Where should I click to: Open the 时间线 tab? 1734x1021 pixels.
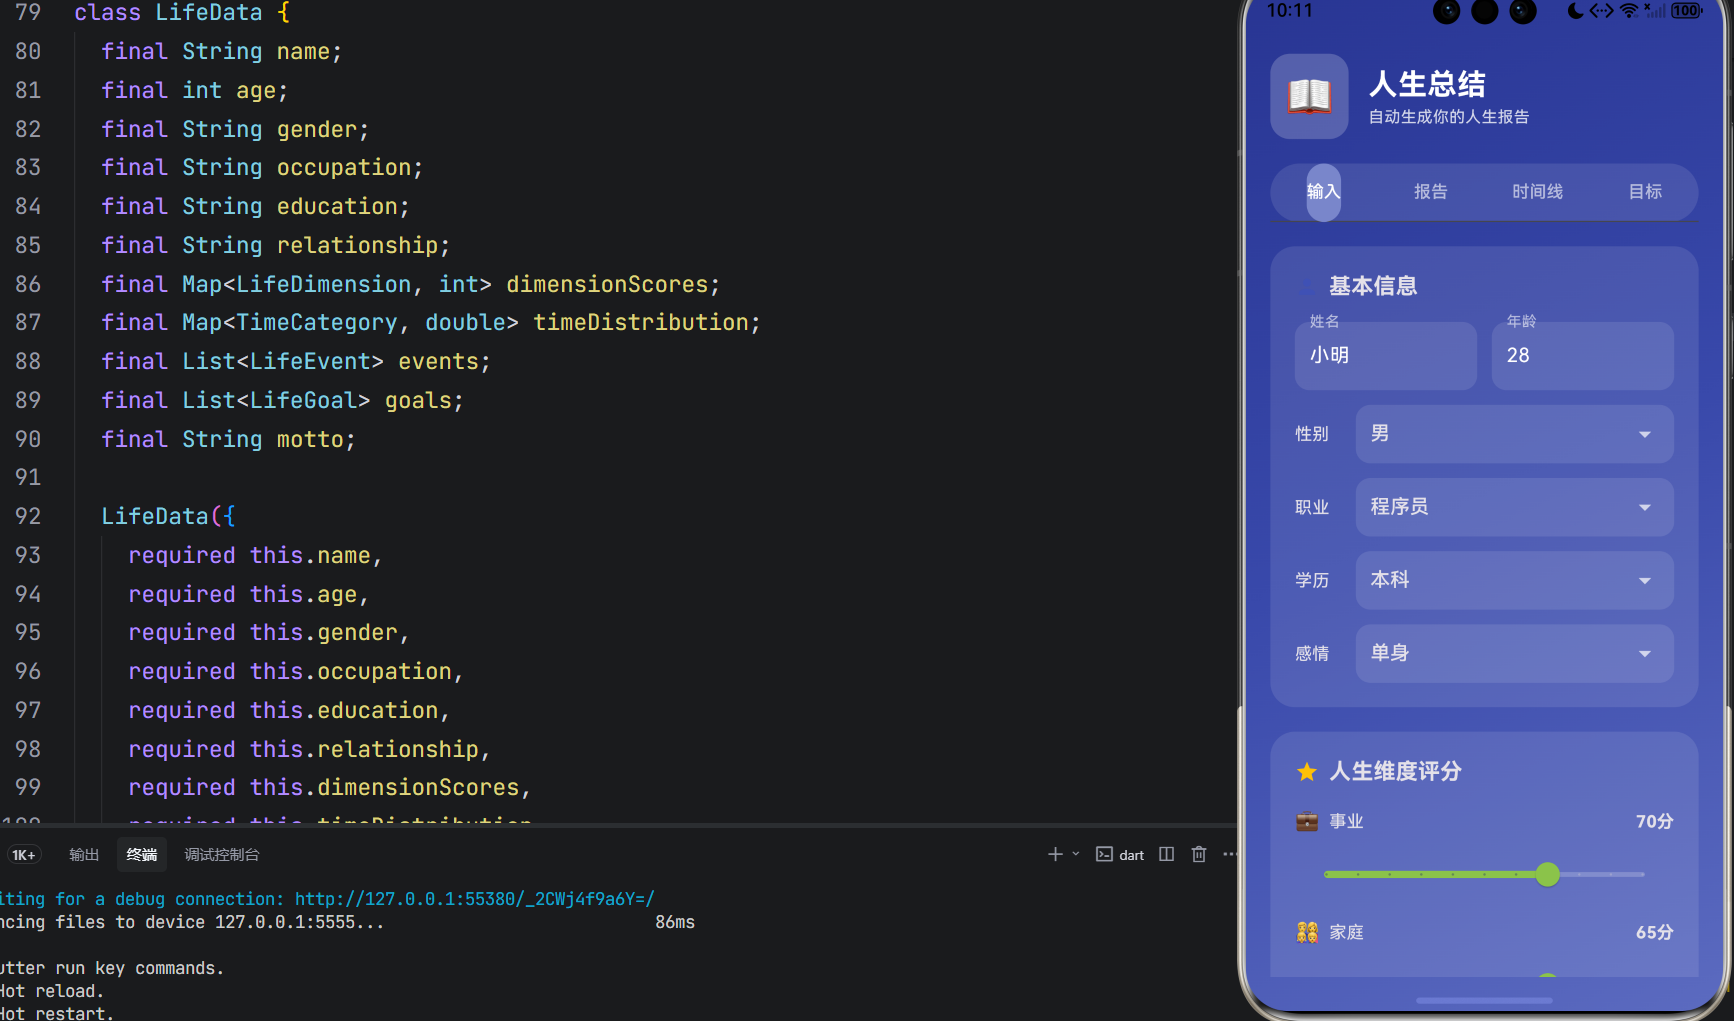(x=1537, y=192)
